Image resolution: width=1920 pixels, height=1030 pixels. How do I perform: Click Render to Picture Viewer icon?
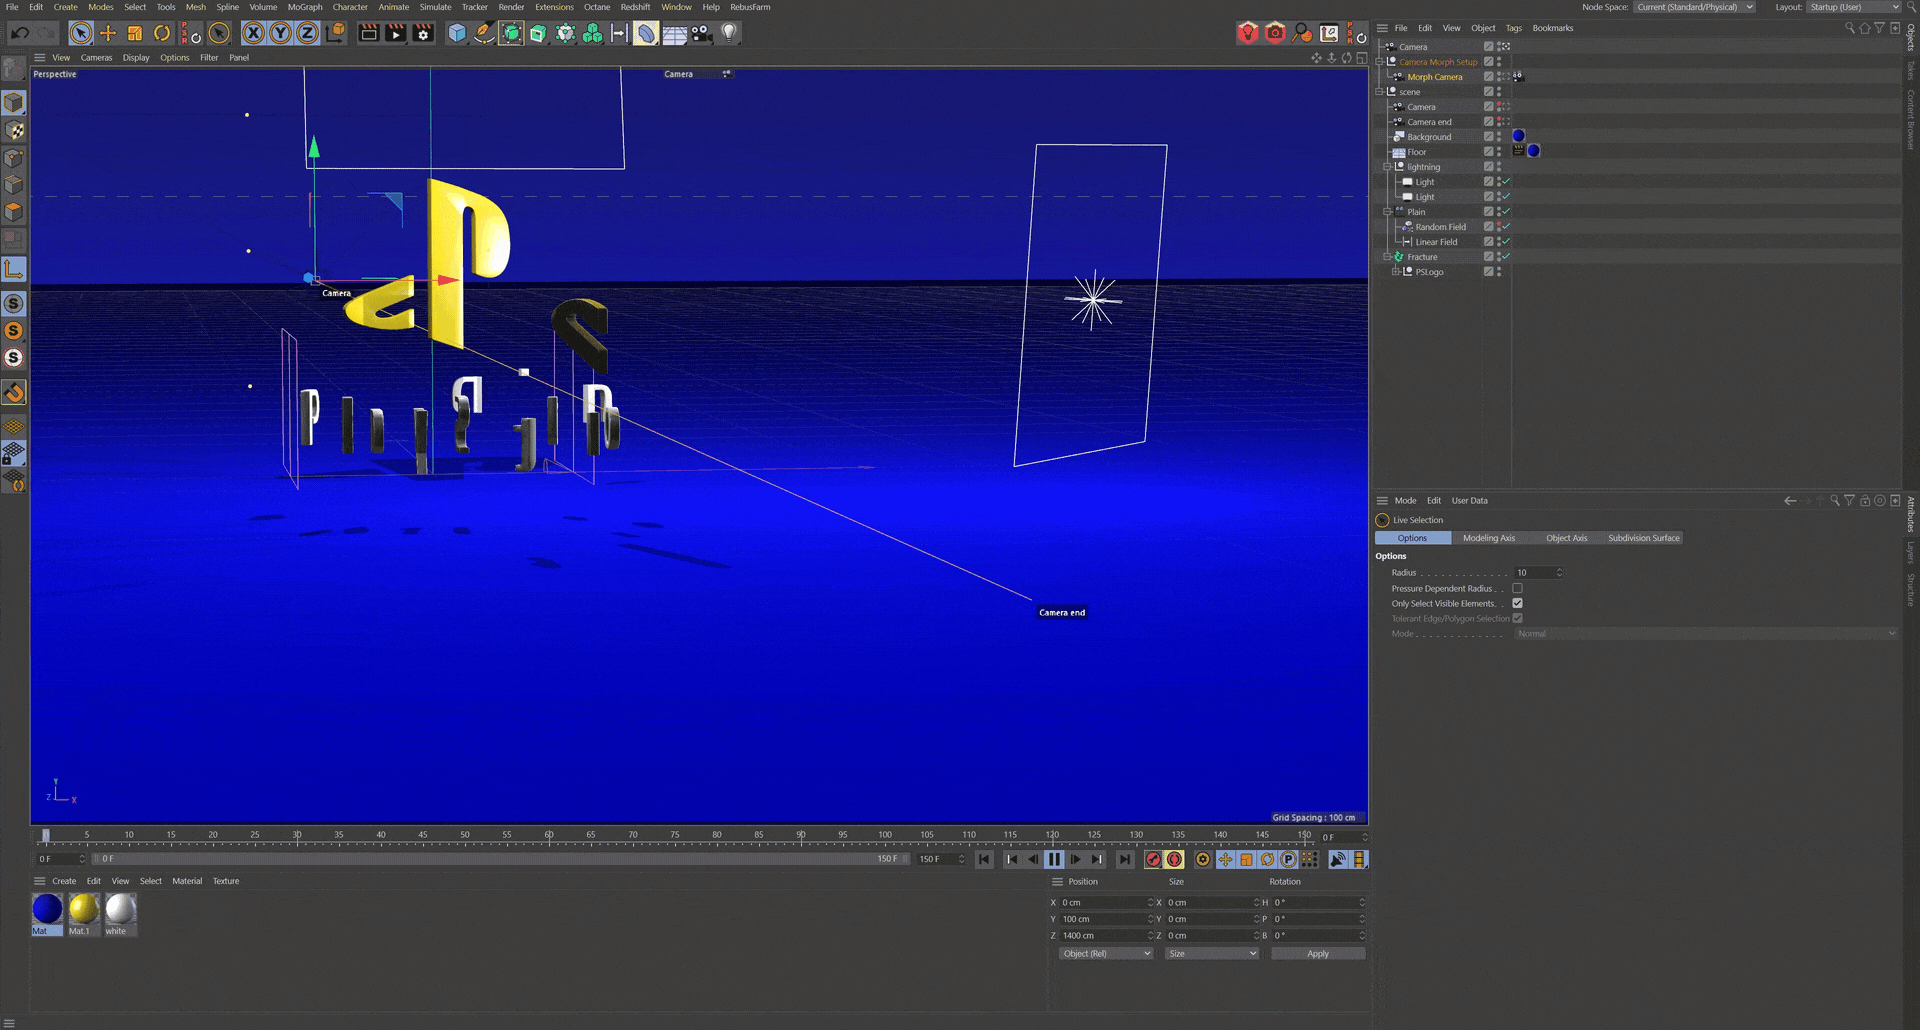tap(396, 33)
